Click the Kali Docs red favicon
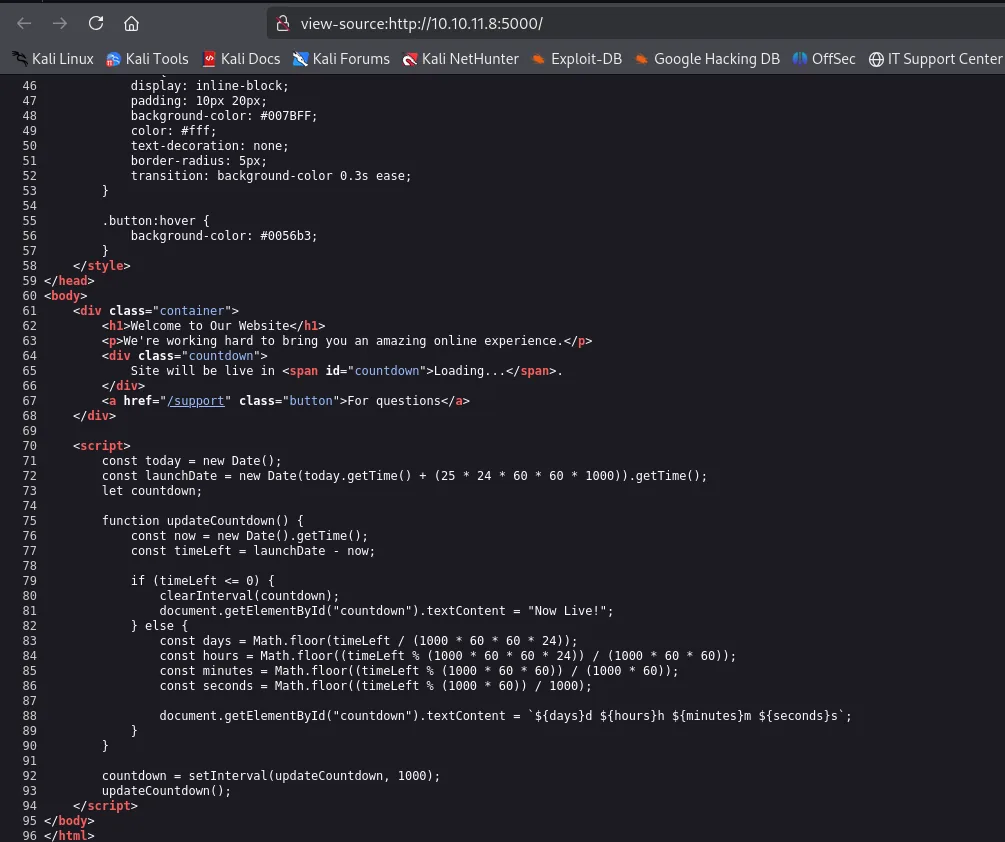 tap(209, 59)
